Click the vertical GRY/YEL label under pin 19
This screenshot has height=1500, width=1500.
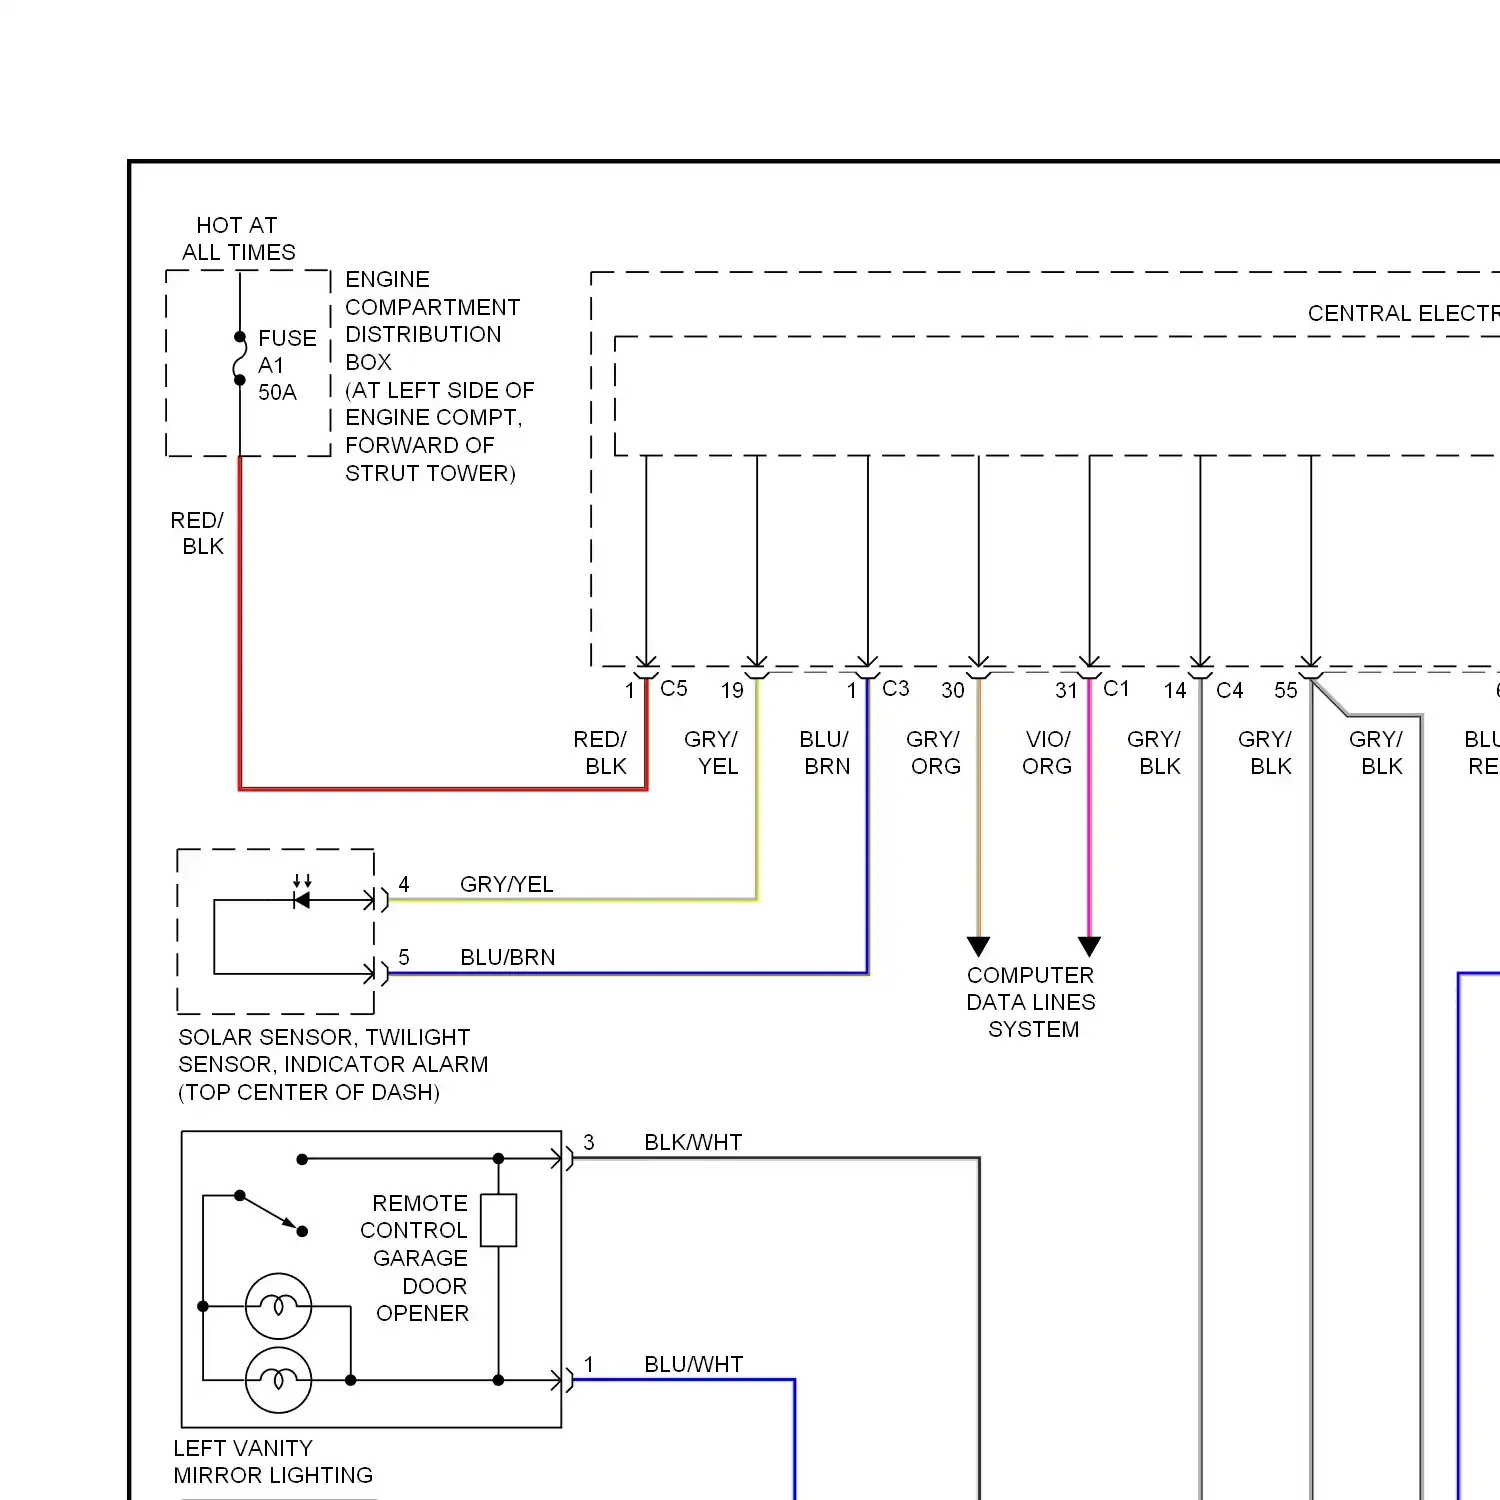711,752
